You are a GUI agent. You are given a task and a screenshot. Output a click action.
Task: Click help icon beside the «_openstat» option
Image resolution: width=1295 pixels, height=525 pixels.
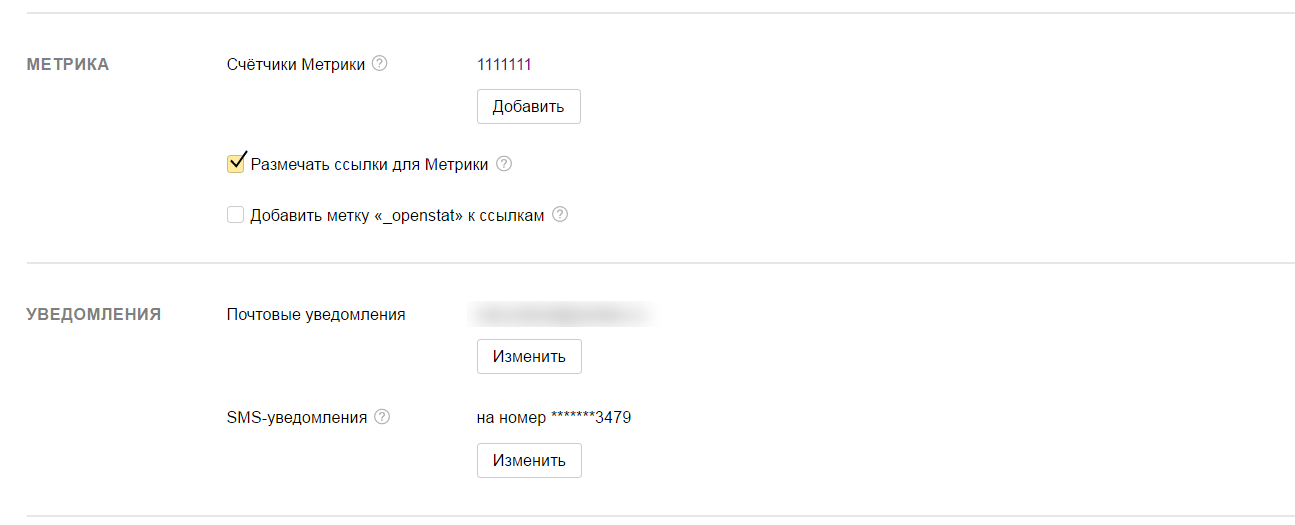tap(560, 214)
